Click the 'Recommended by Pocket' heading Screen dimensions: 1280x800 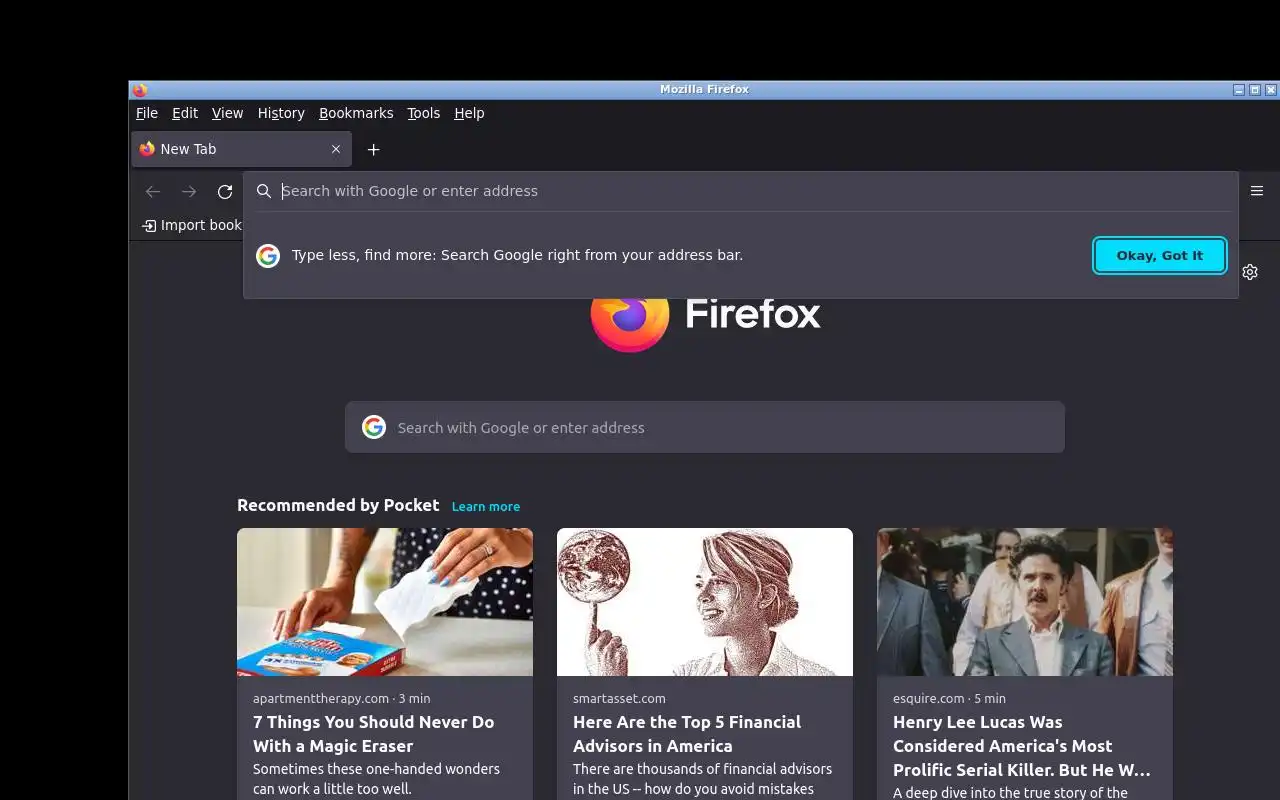[x=338, y=505]
